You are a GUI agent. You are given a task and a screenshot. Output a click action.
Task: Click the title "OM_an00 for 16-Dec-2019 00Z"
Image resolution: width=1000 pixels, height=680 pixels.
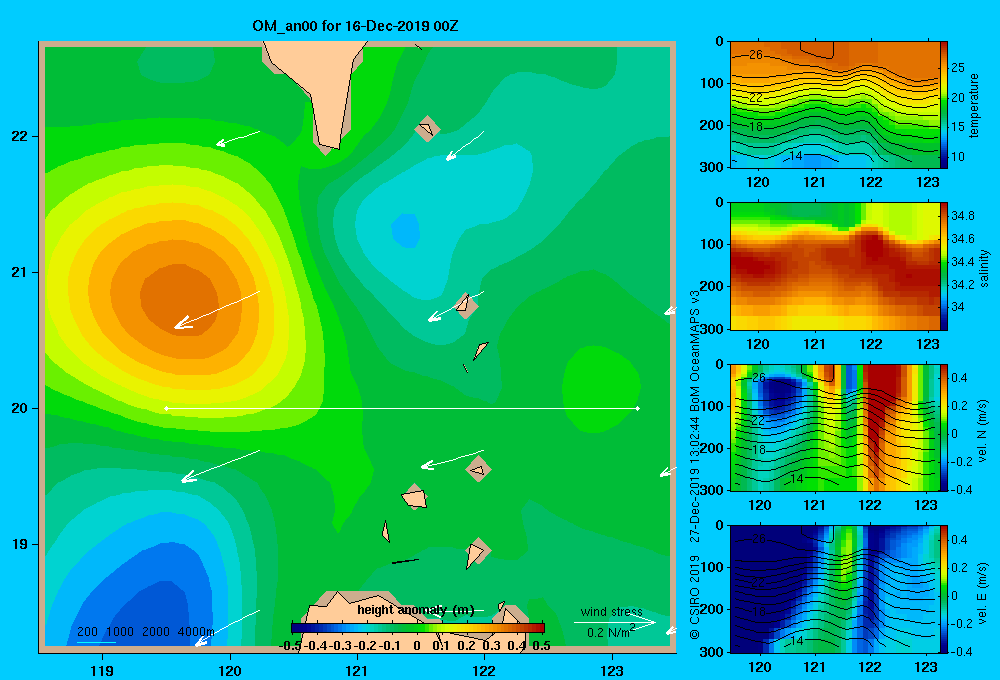pos(355,26)
